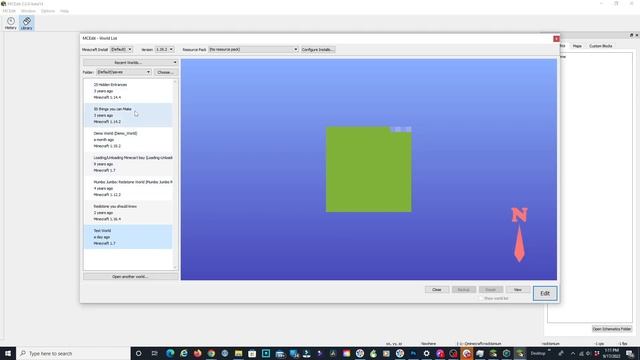Launch Microsoft Edge from taskbar
Screen dimensions: 640x360
pyautogui.click(x=170, y=353)
